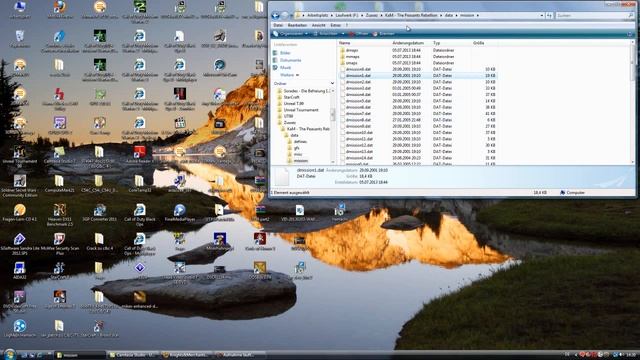Click the file list vertical scrollbar
Image resolution: width=640 pixels, height=360 pixels.
coord(633,102)
